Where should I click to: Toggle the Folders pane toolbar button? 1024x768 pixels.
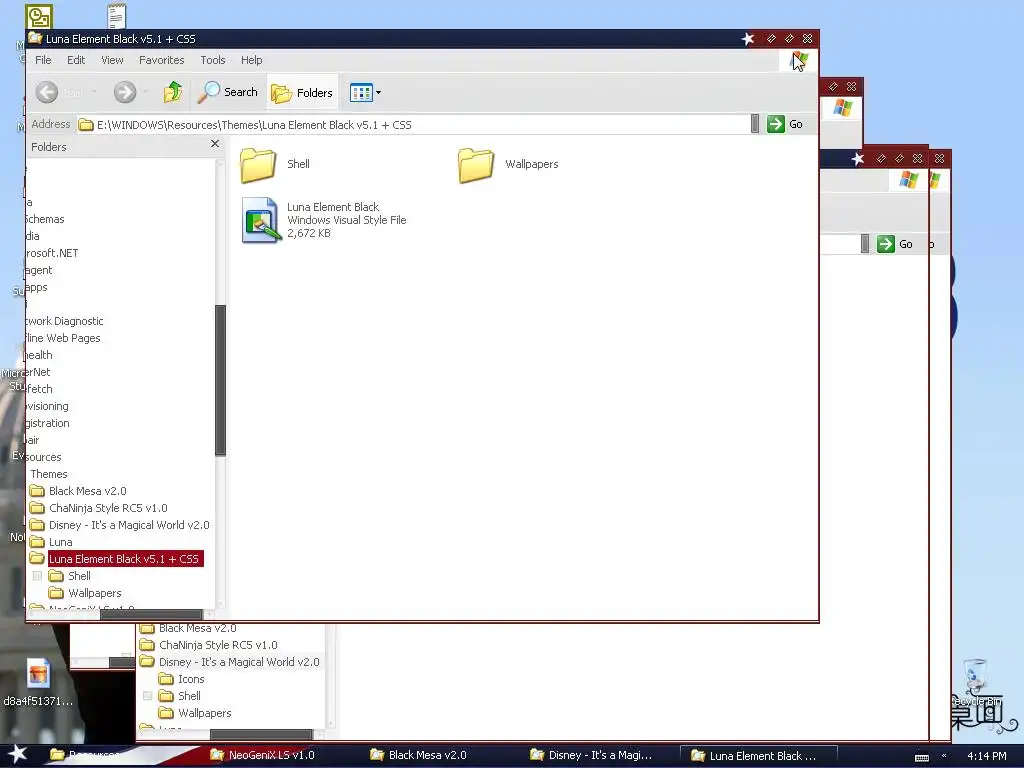pos(302,93)
